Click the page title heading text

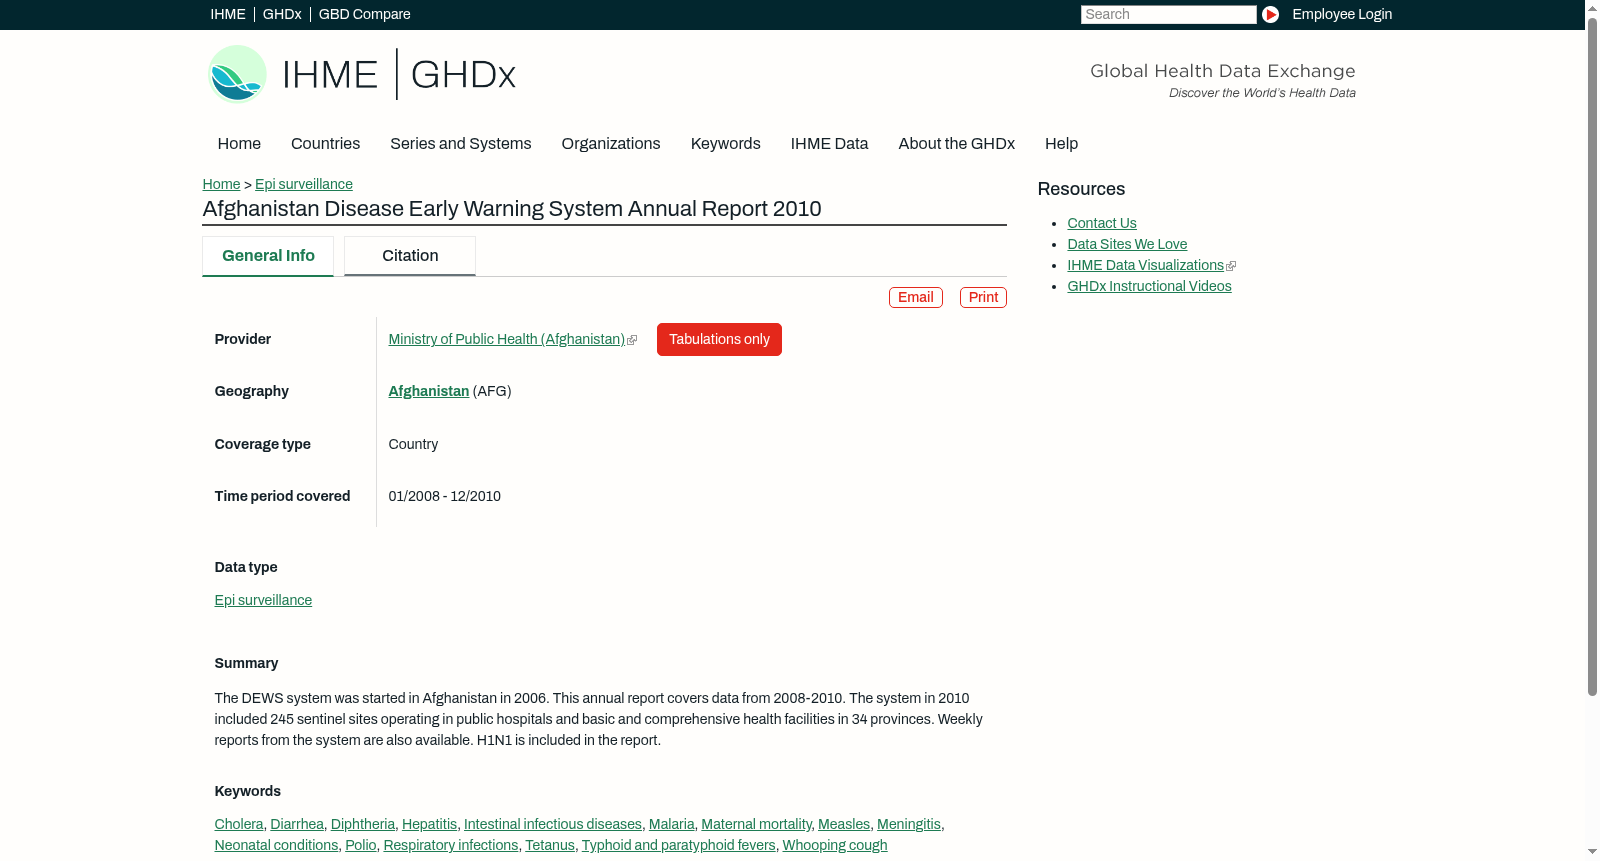coord(512,209)
